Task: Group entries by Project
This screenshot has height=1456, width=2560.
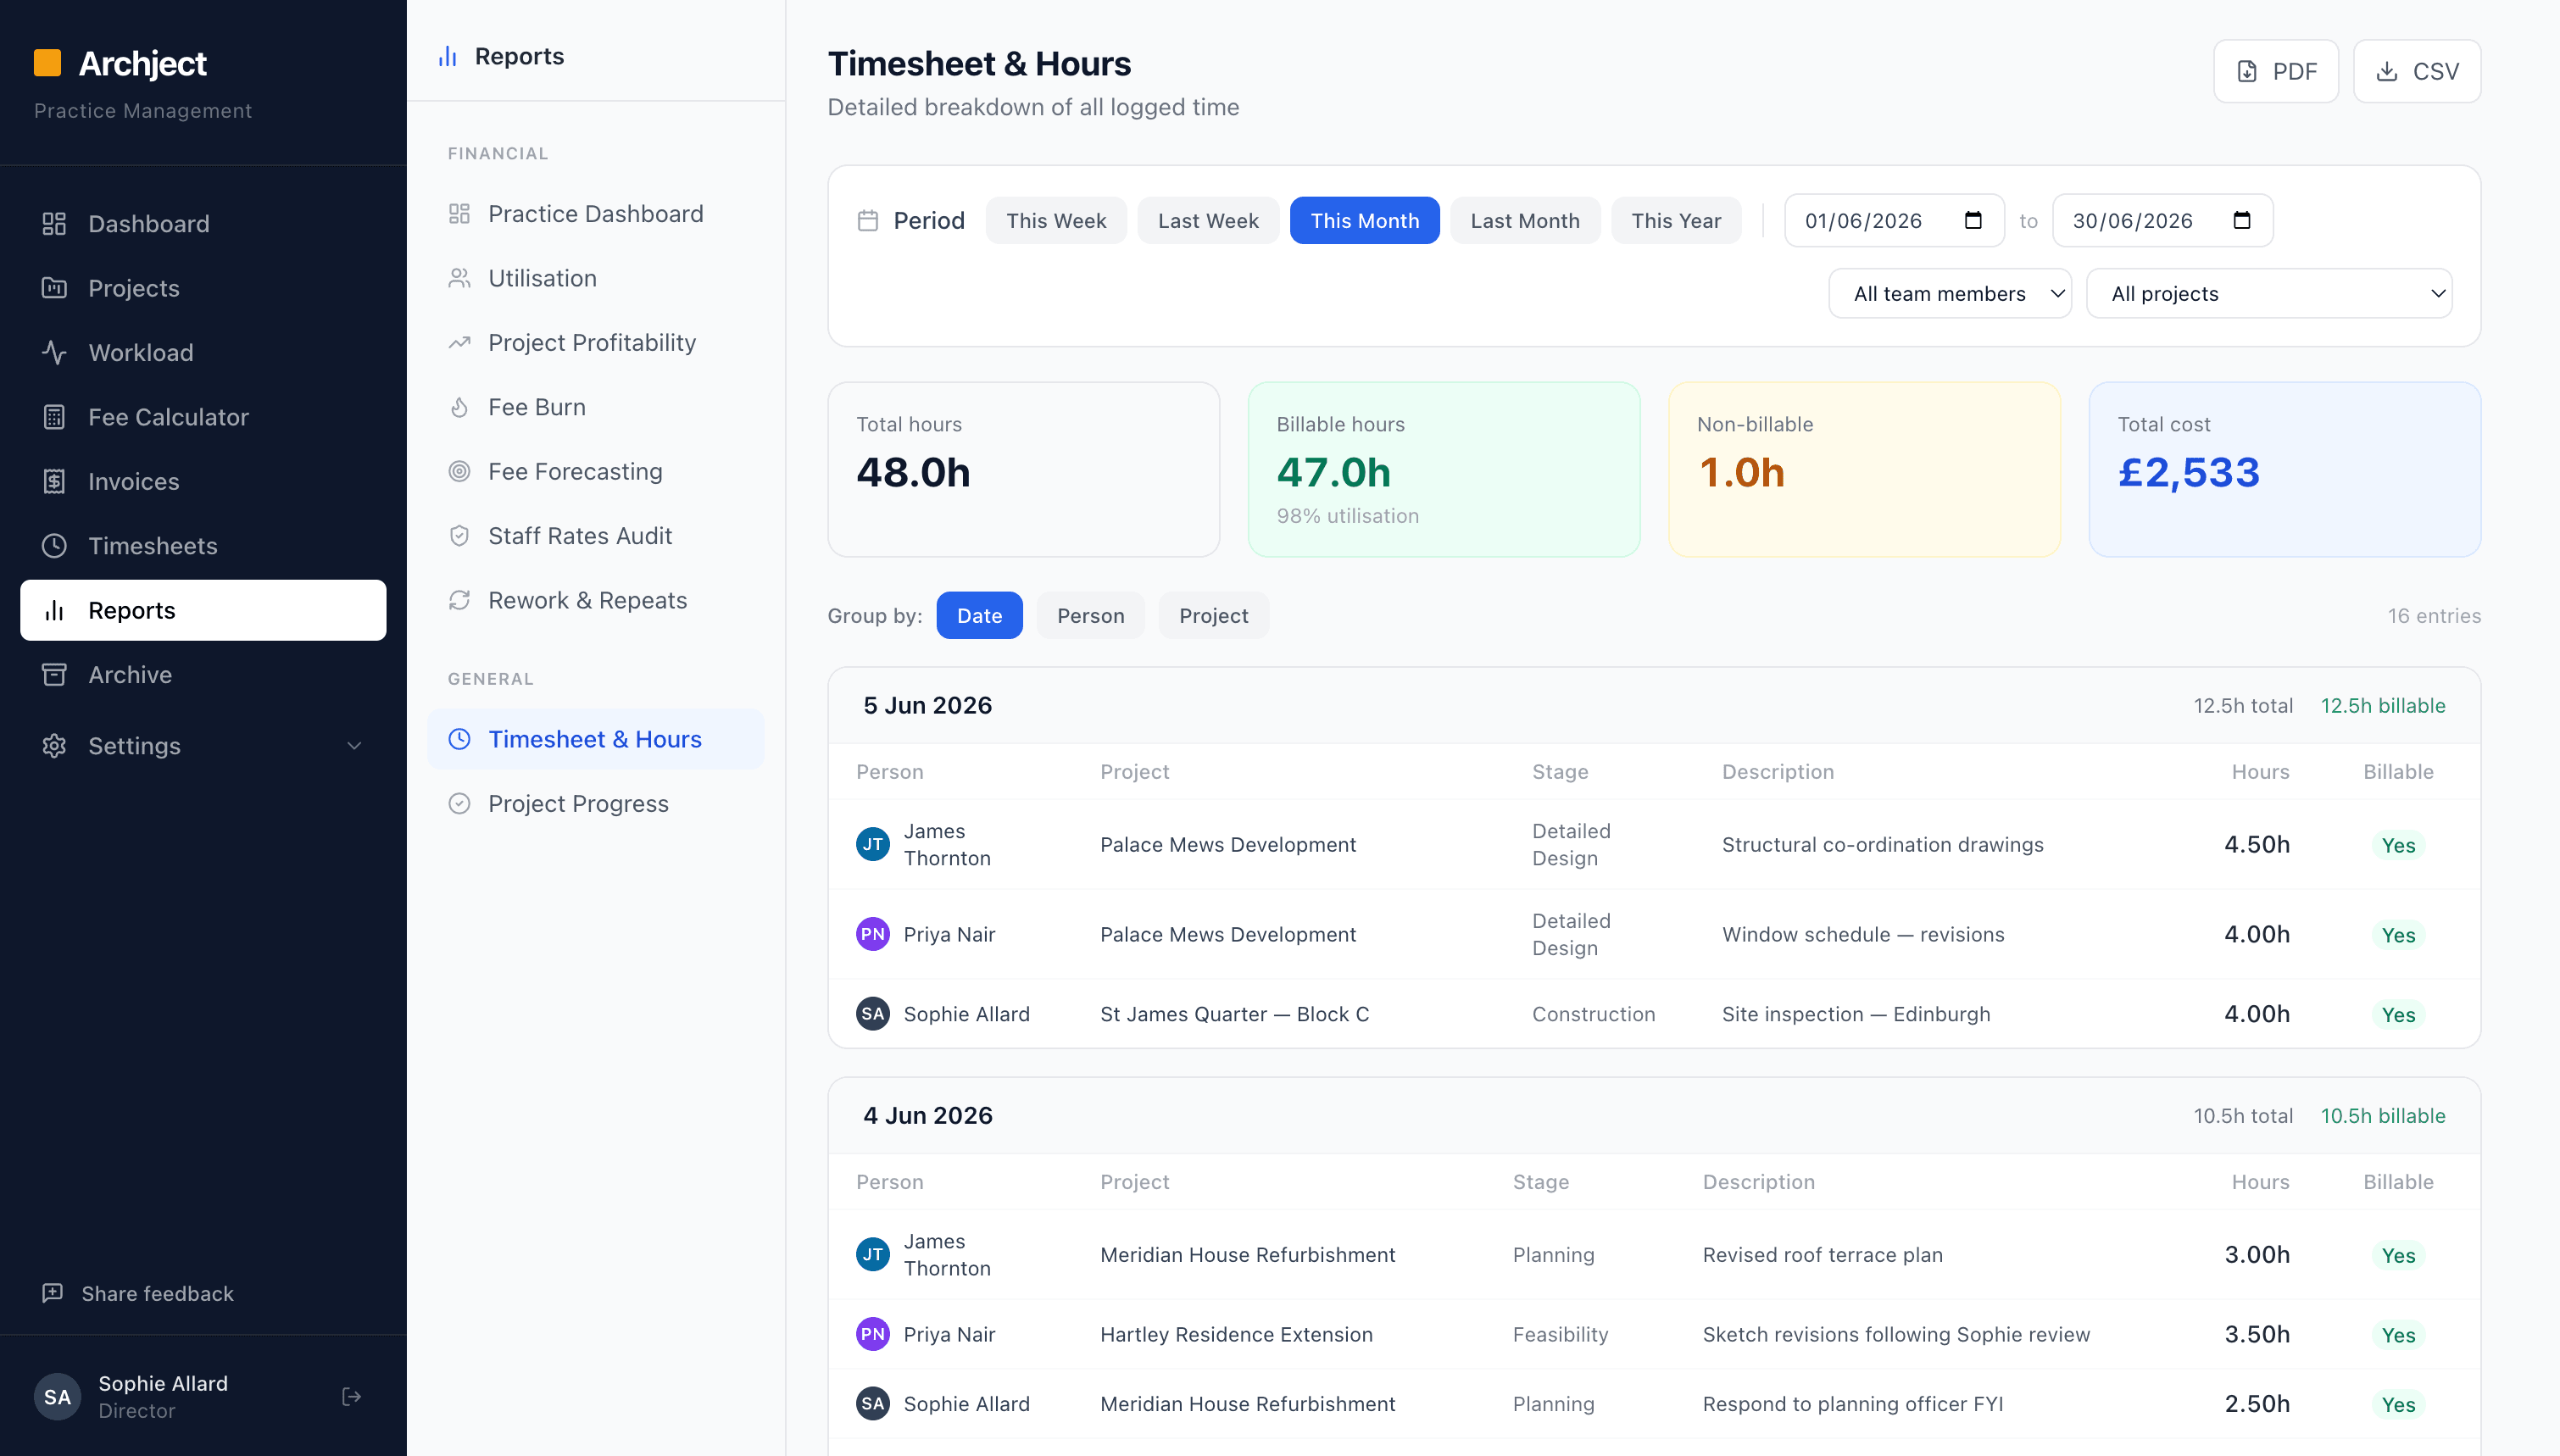Action: point(1213,615)
